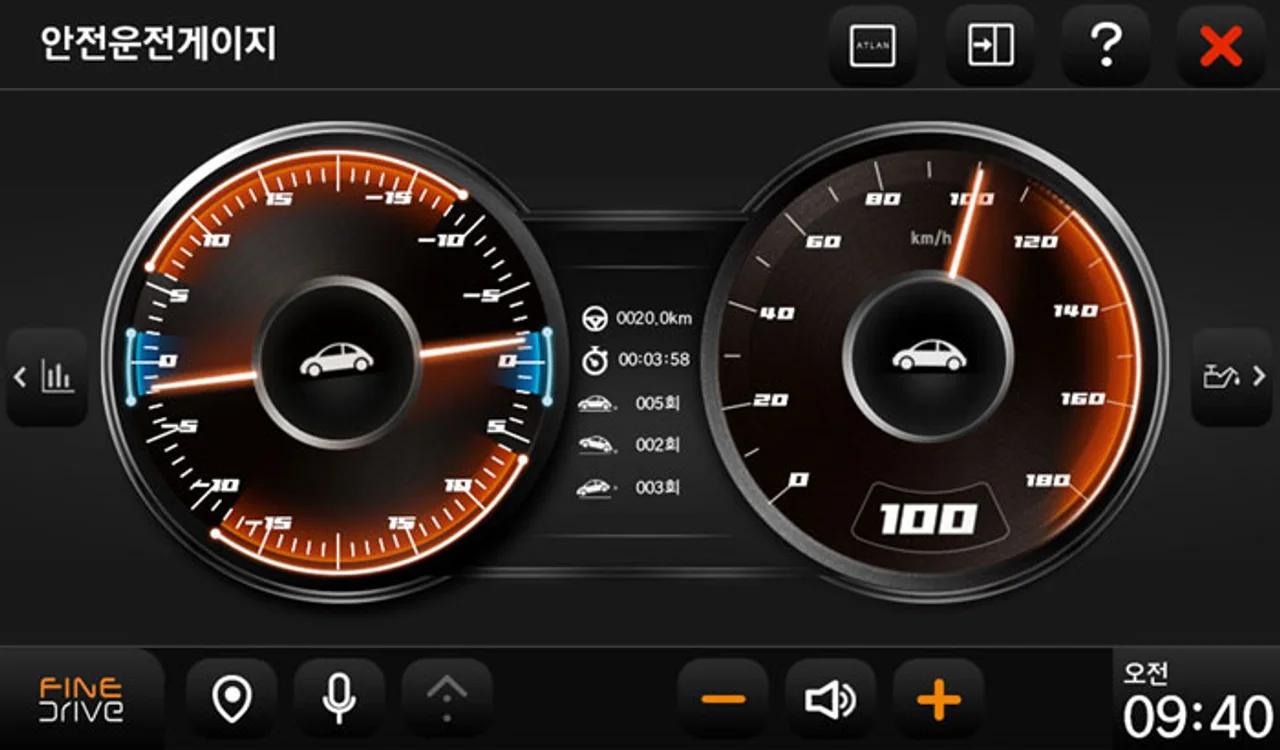Tap the 오전 AM indicator
The image size is (1280, 750).
pos(1146,672)
